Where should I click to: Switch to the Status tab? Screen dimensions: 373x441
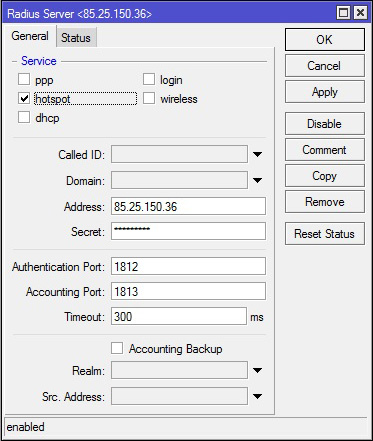76,38
